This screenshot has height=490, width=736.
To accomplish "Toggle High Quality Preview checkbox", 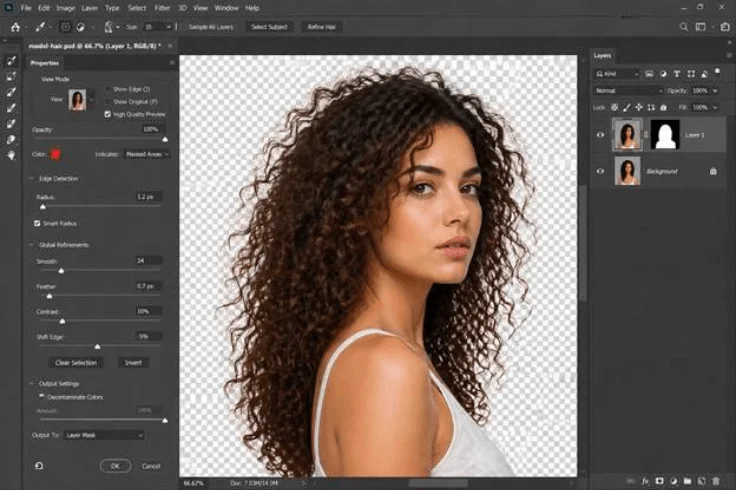I will [107, 114].
